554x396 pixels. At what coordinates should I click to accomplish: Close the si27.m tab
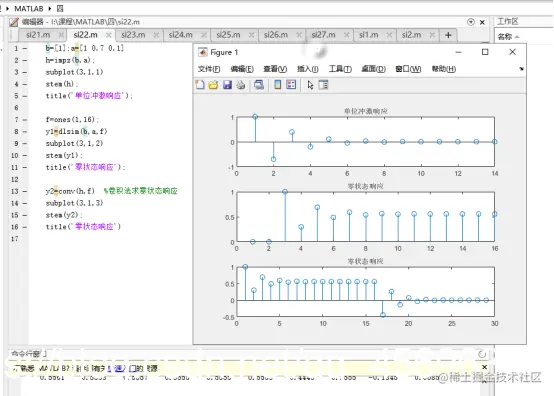pyautogui.click(x=346, y=35)
